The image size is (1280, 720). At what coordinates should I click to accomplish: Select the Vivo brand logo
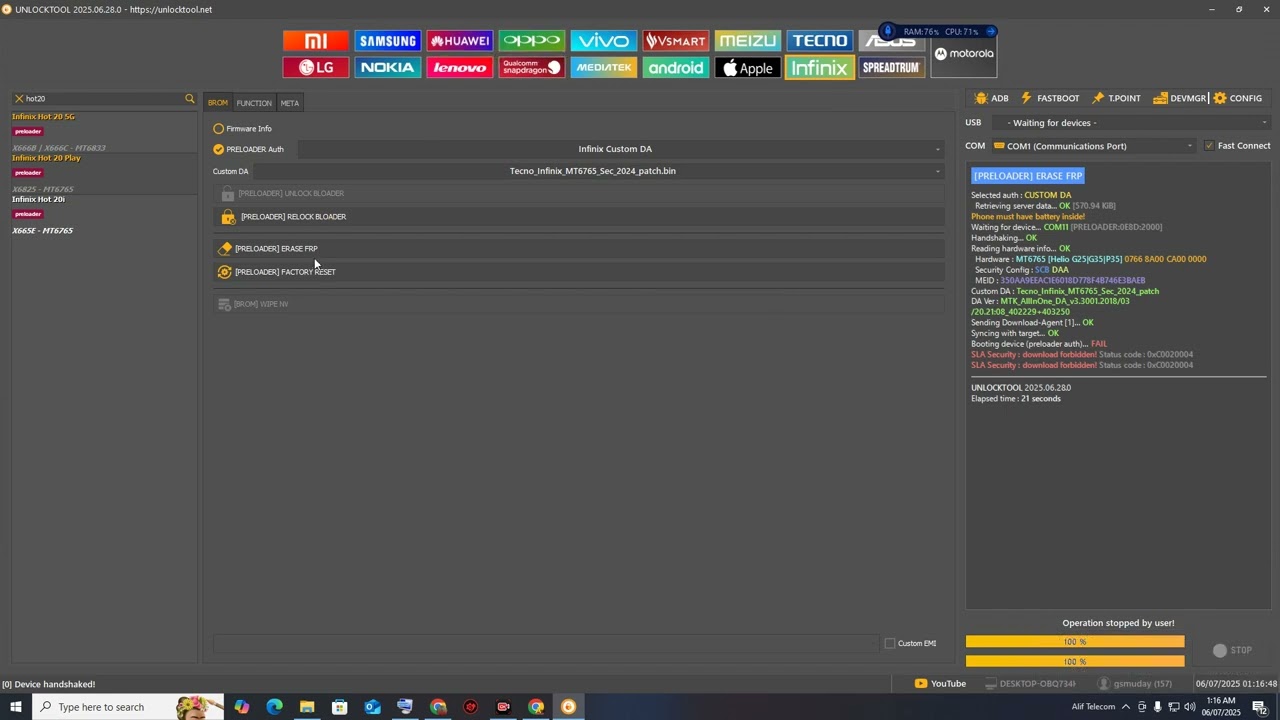click(x=604, y=41)
